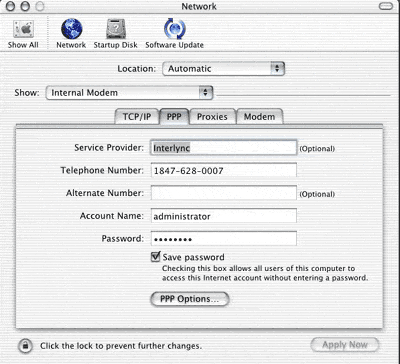This screenshot has width=400, height=364.
Task: Click the red close button of Network window
Action: click(x=10, y=7)
